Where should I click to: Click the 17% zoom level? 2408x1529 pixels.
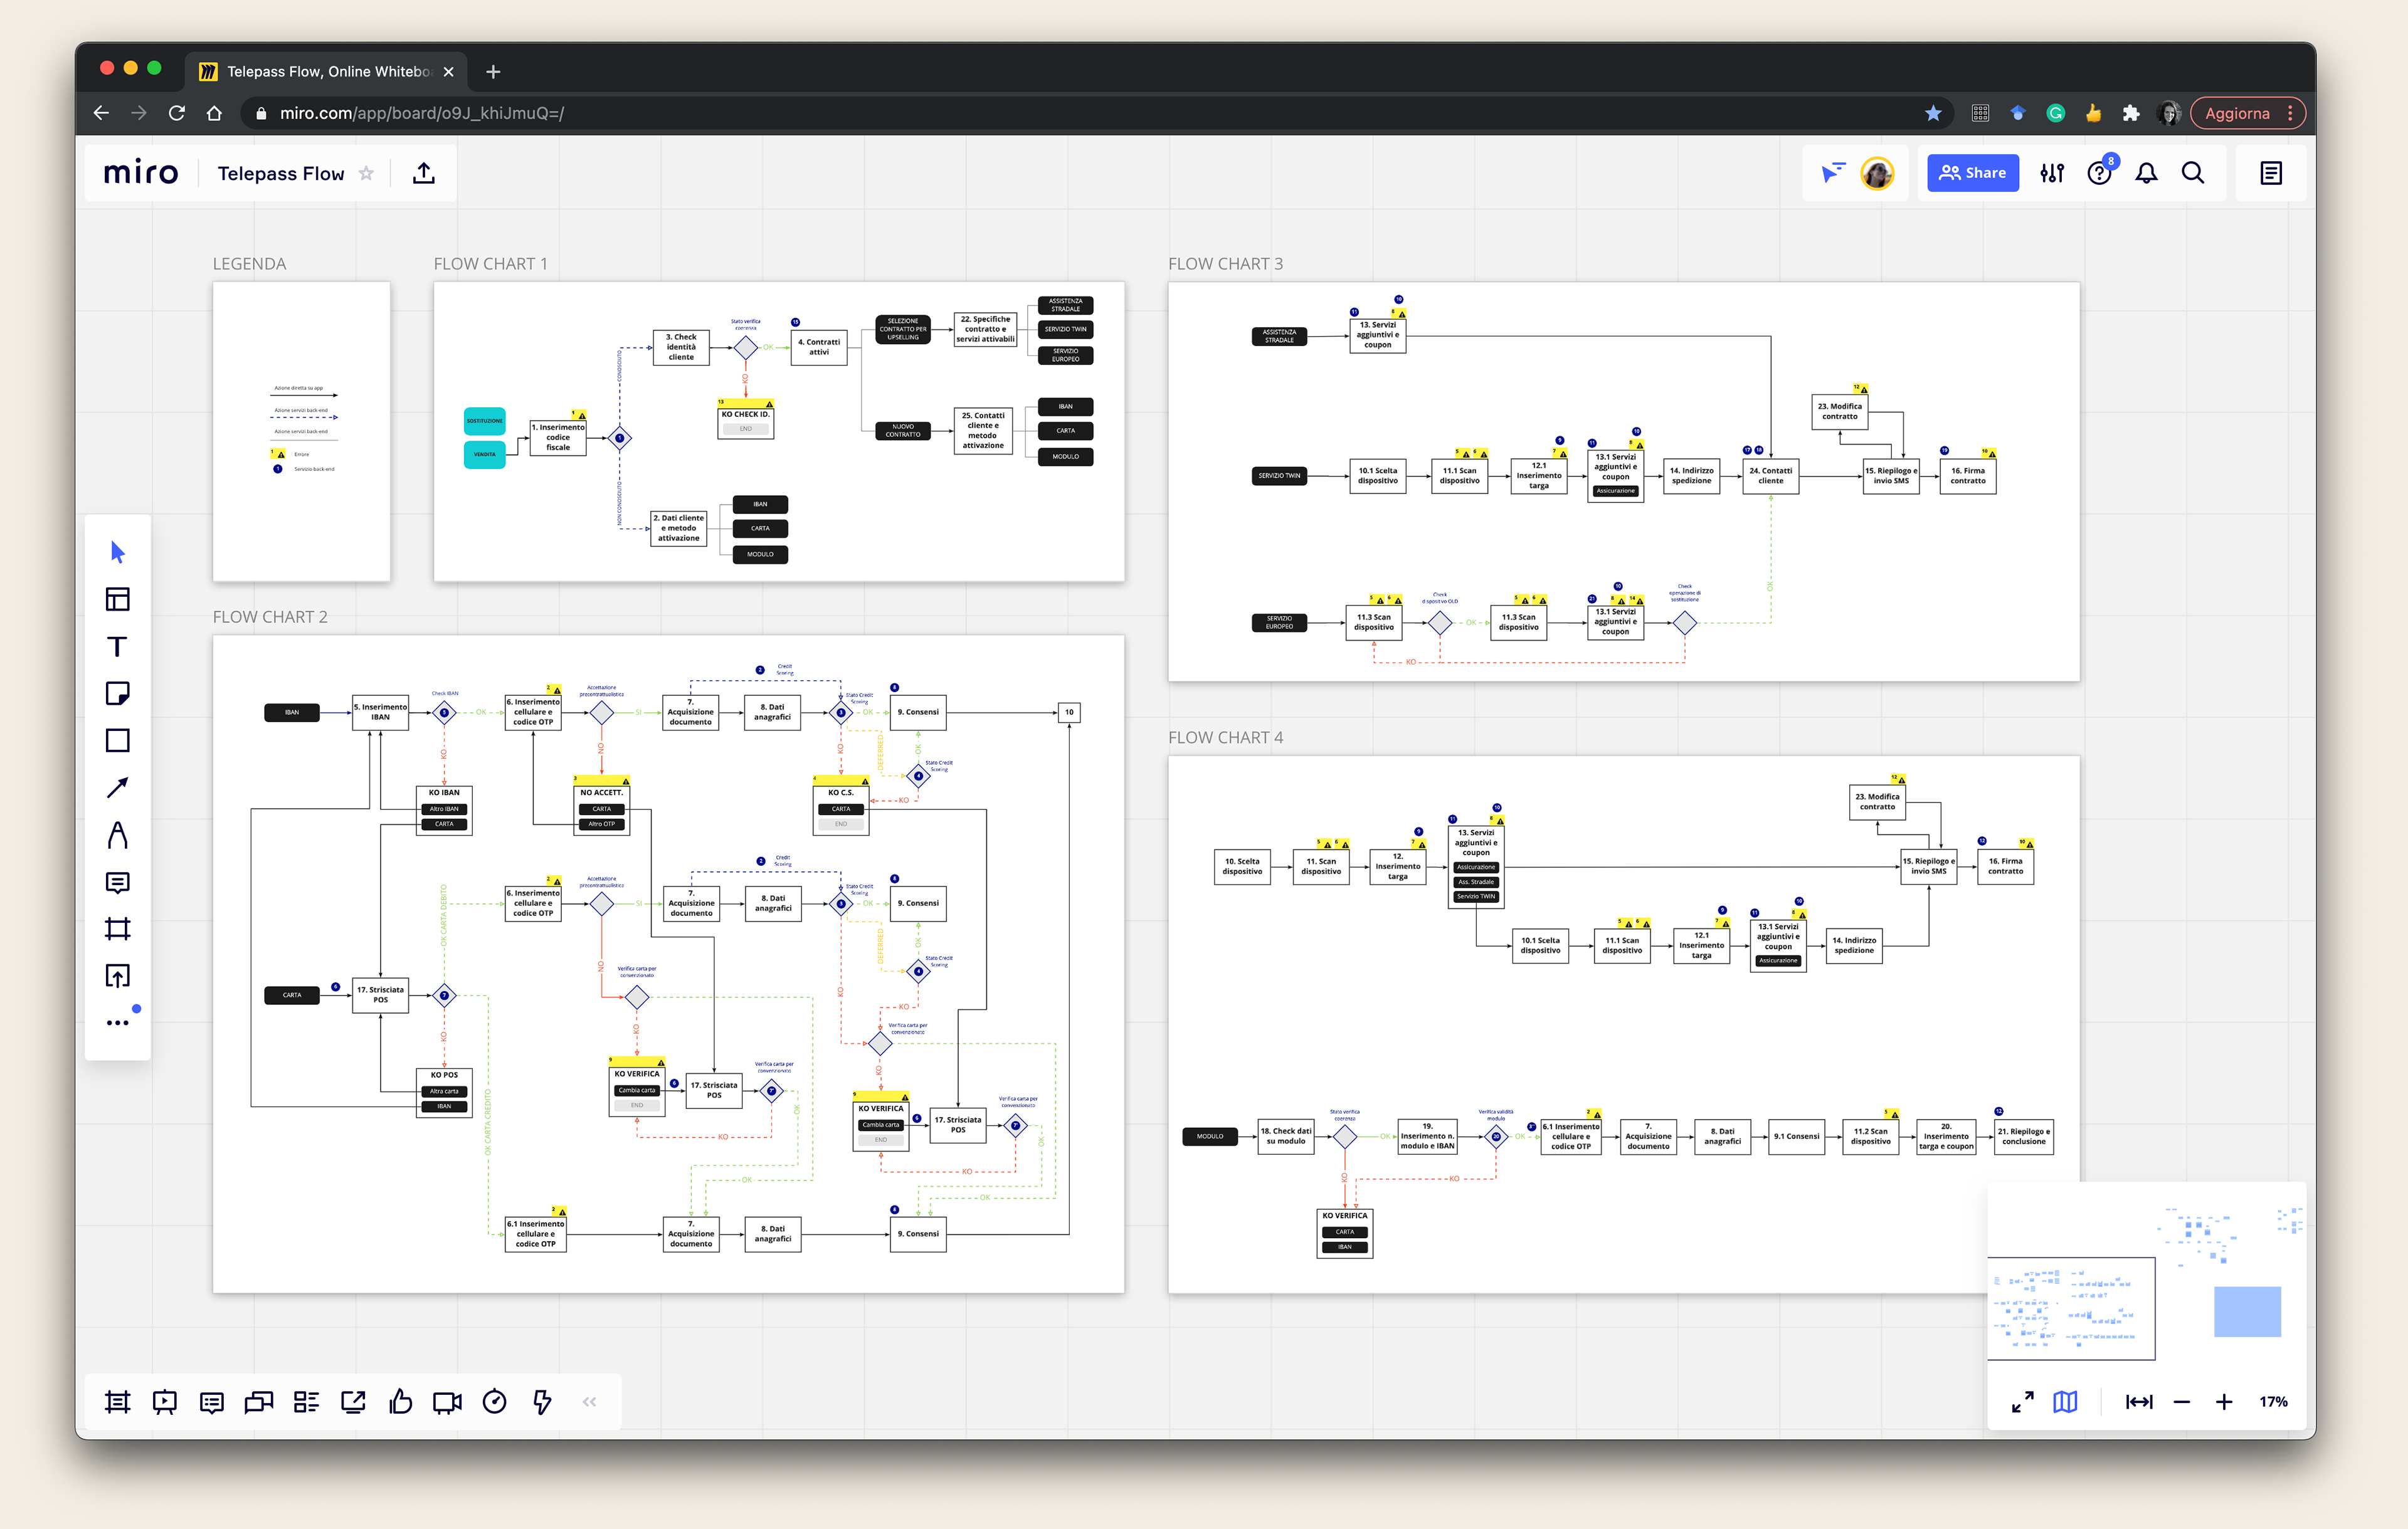[x=2273, y=1402]
